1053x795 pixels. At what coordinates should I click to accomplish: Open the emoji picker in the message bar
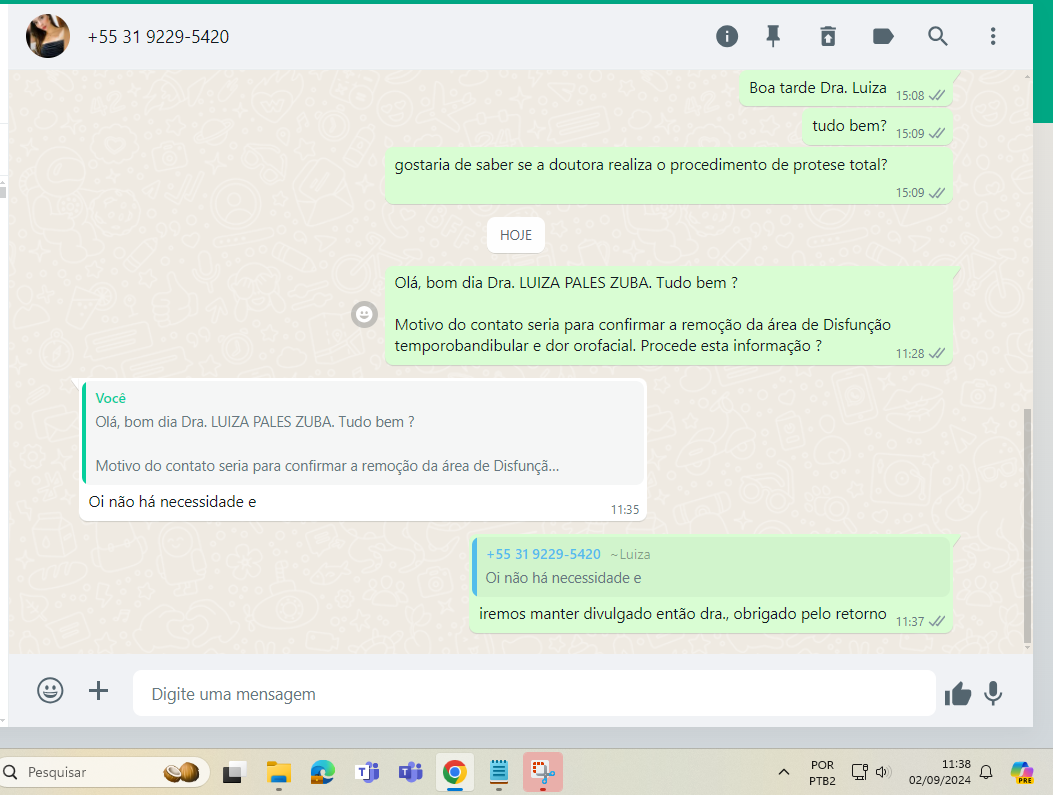point(50,690)
